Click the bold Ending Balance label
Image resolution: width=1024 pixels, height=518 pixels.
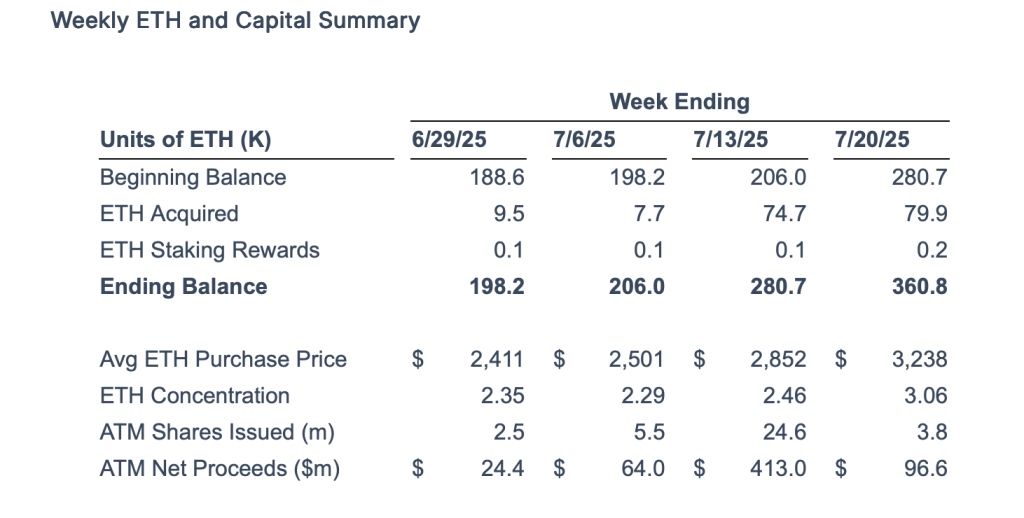pos(184,287)
